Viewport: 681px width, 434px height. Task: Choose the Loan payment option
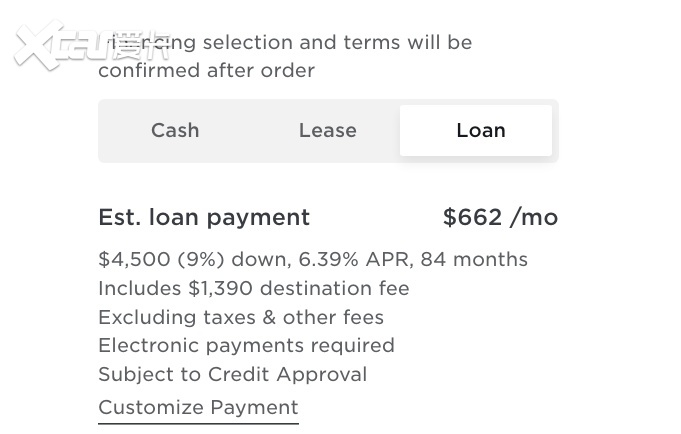coord(480,130)
